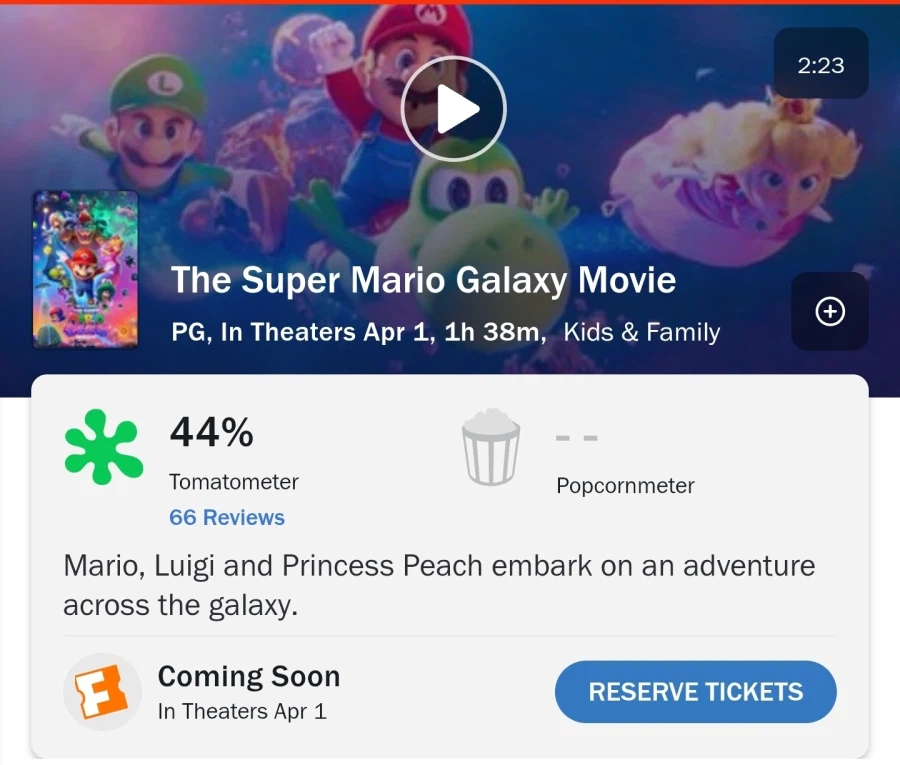900x765 pixels.
Task: Click the empty Popcornmeter dashes score
Action: pyautogui.click(x=577, y=438)
